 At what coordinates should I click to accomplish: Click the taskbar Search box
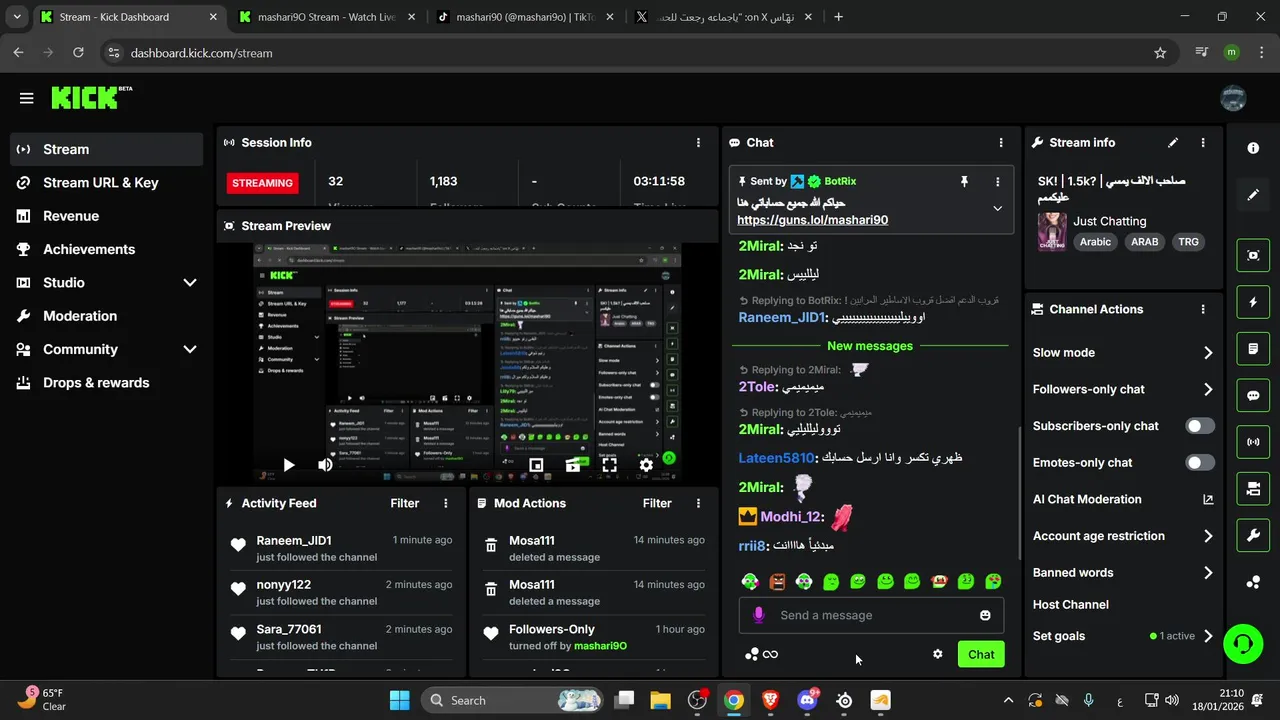[x=512, y=700]
